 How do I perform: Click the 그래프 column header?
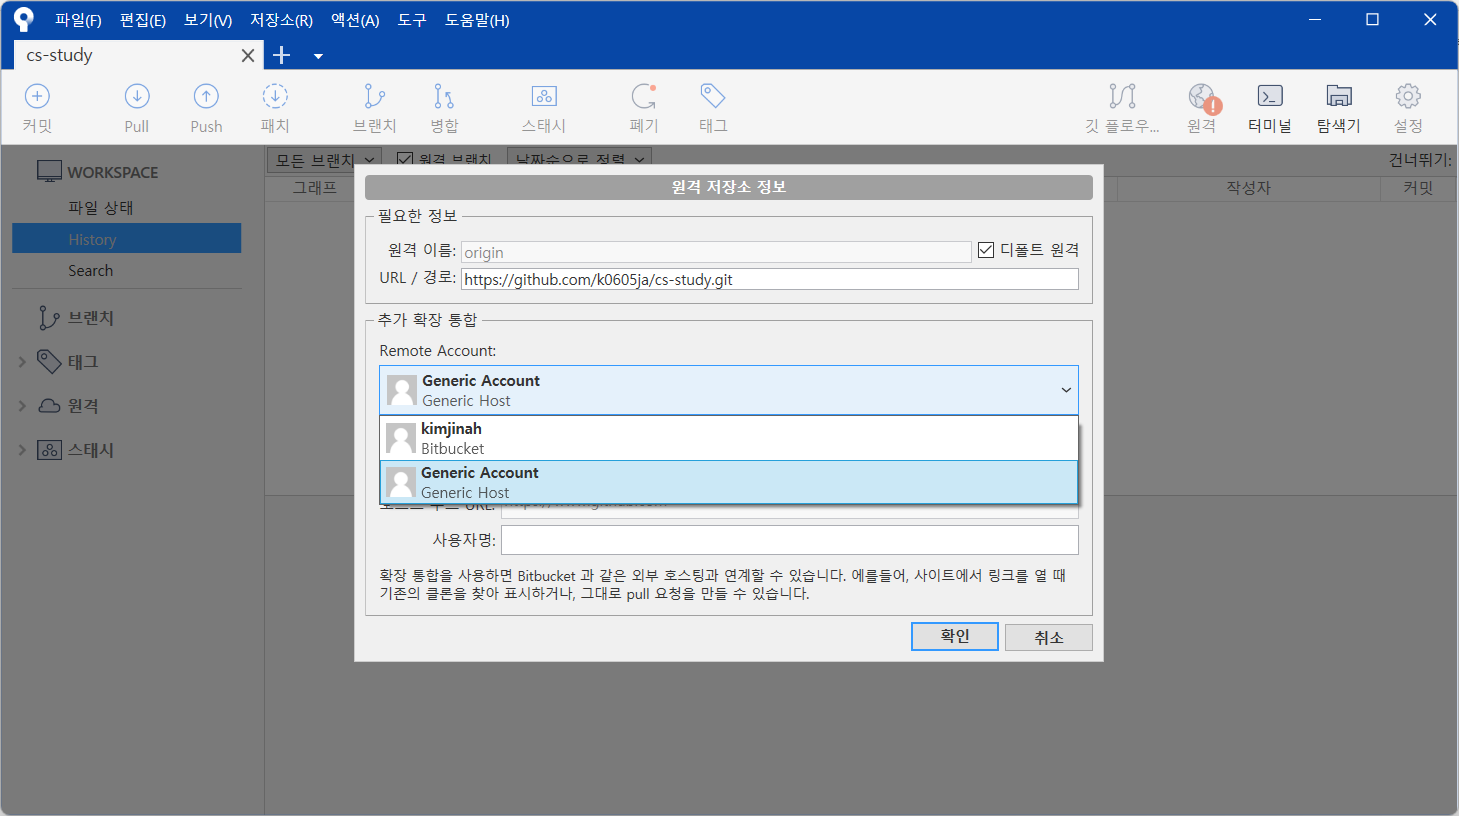(314, 188)
